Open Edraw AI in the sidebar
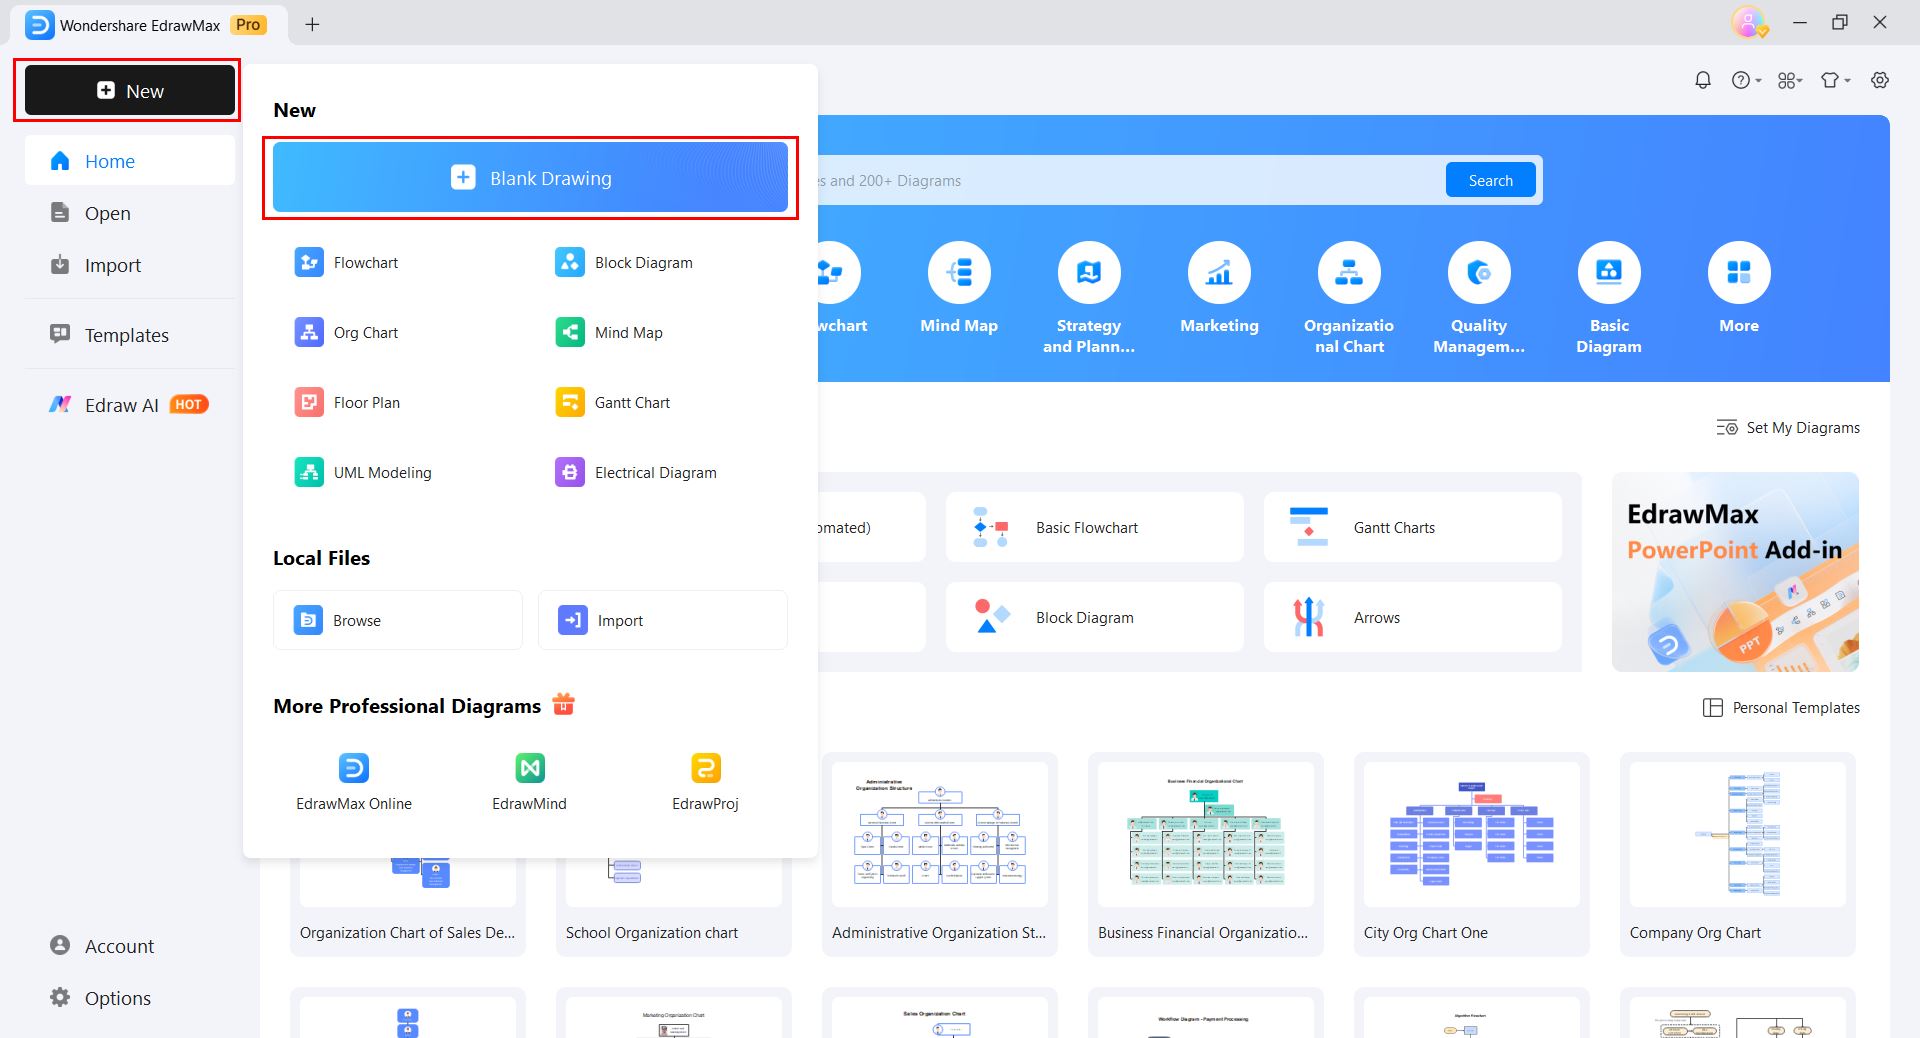The width and height of the screenshot is (1920, 1038). pos(130,405)
